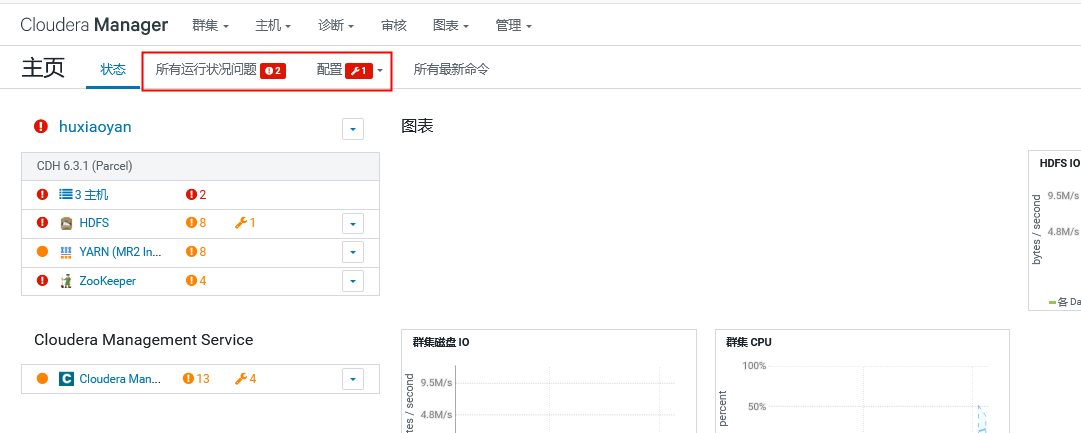Click the ZooKeeper red status icon
The height and width of the screenshot is (433, 1081).
[43, 280]
